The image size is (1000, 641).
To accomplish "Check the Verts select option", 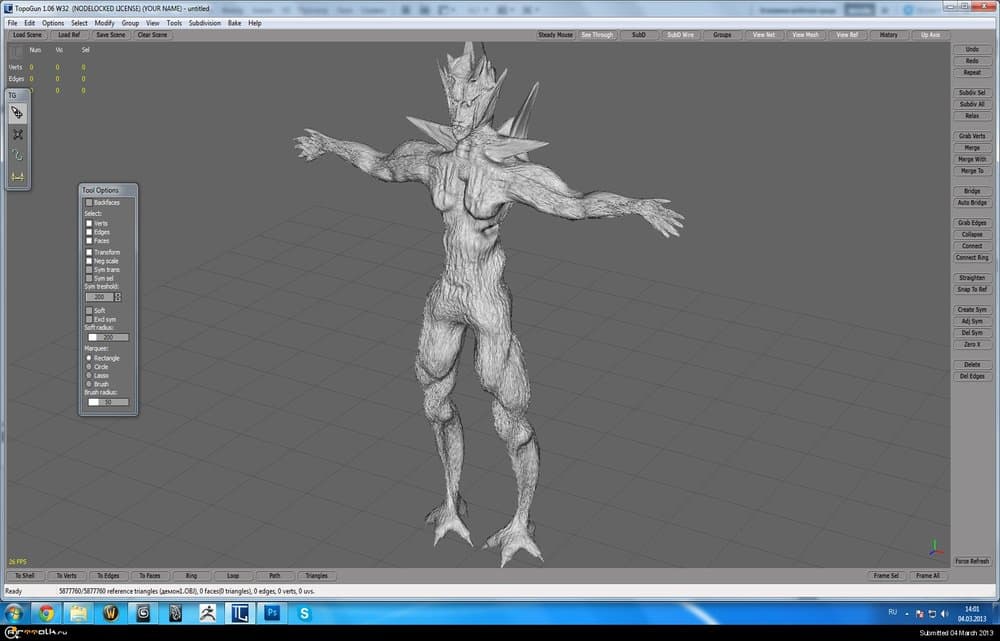I will [89, 223].
